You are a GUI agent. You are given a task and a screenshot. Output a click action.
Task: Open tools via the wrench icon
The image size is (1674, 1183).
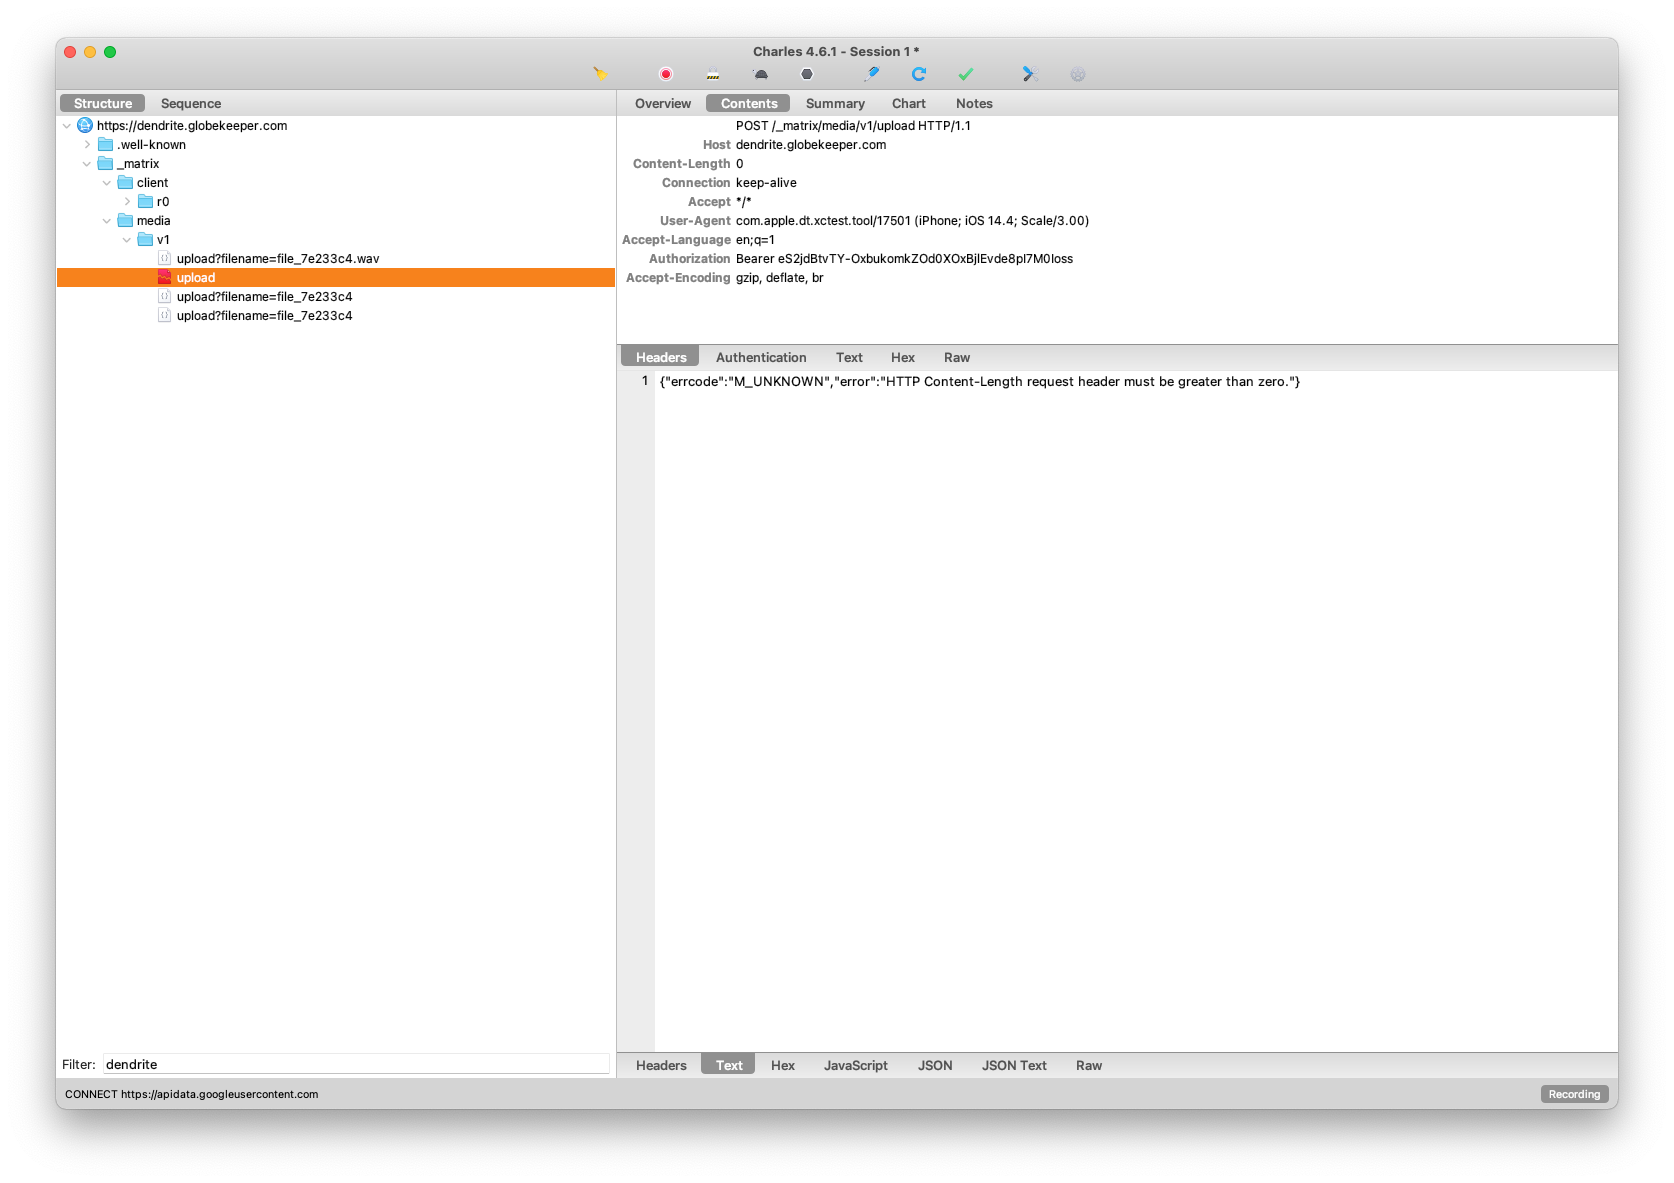click(1029, 74)
